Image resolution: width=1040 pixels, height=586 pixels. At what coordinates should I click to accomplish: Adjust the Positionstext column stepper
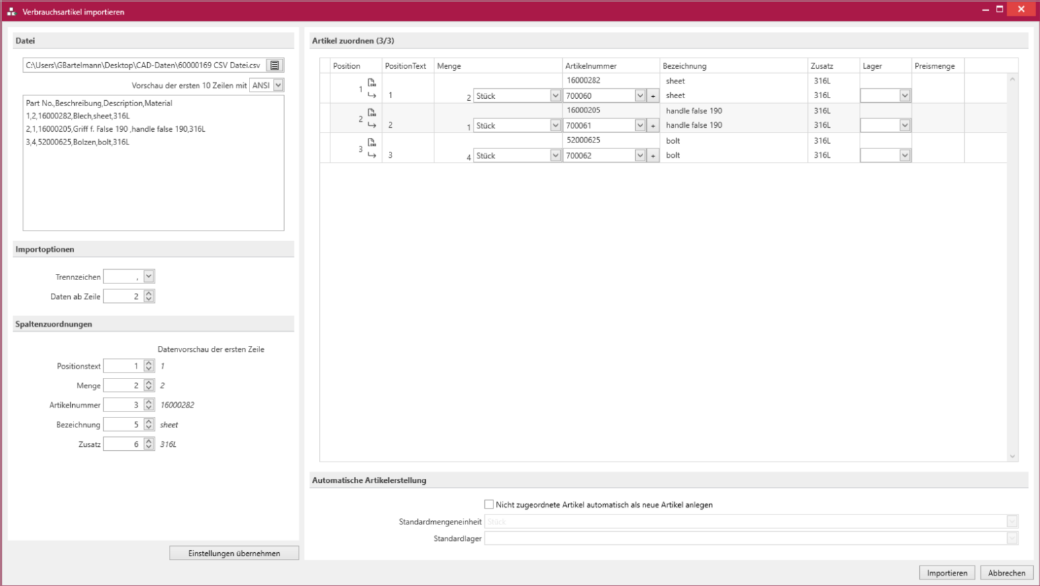[149, 366]
